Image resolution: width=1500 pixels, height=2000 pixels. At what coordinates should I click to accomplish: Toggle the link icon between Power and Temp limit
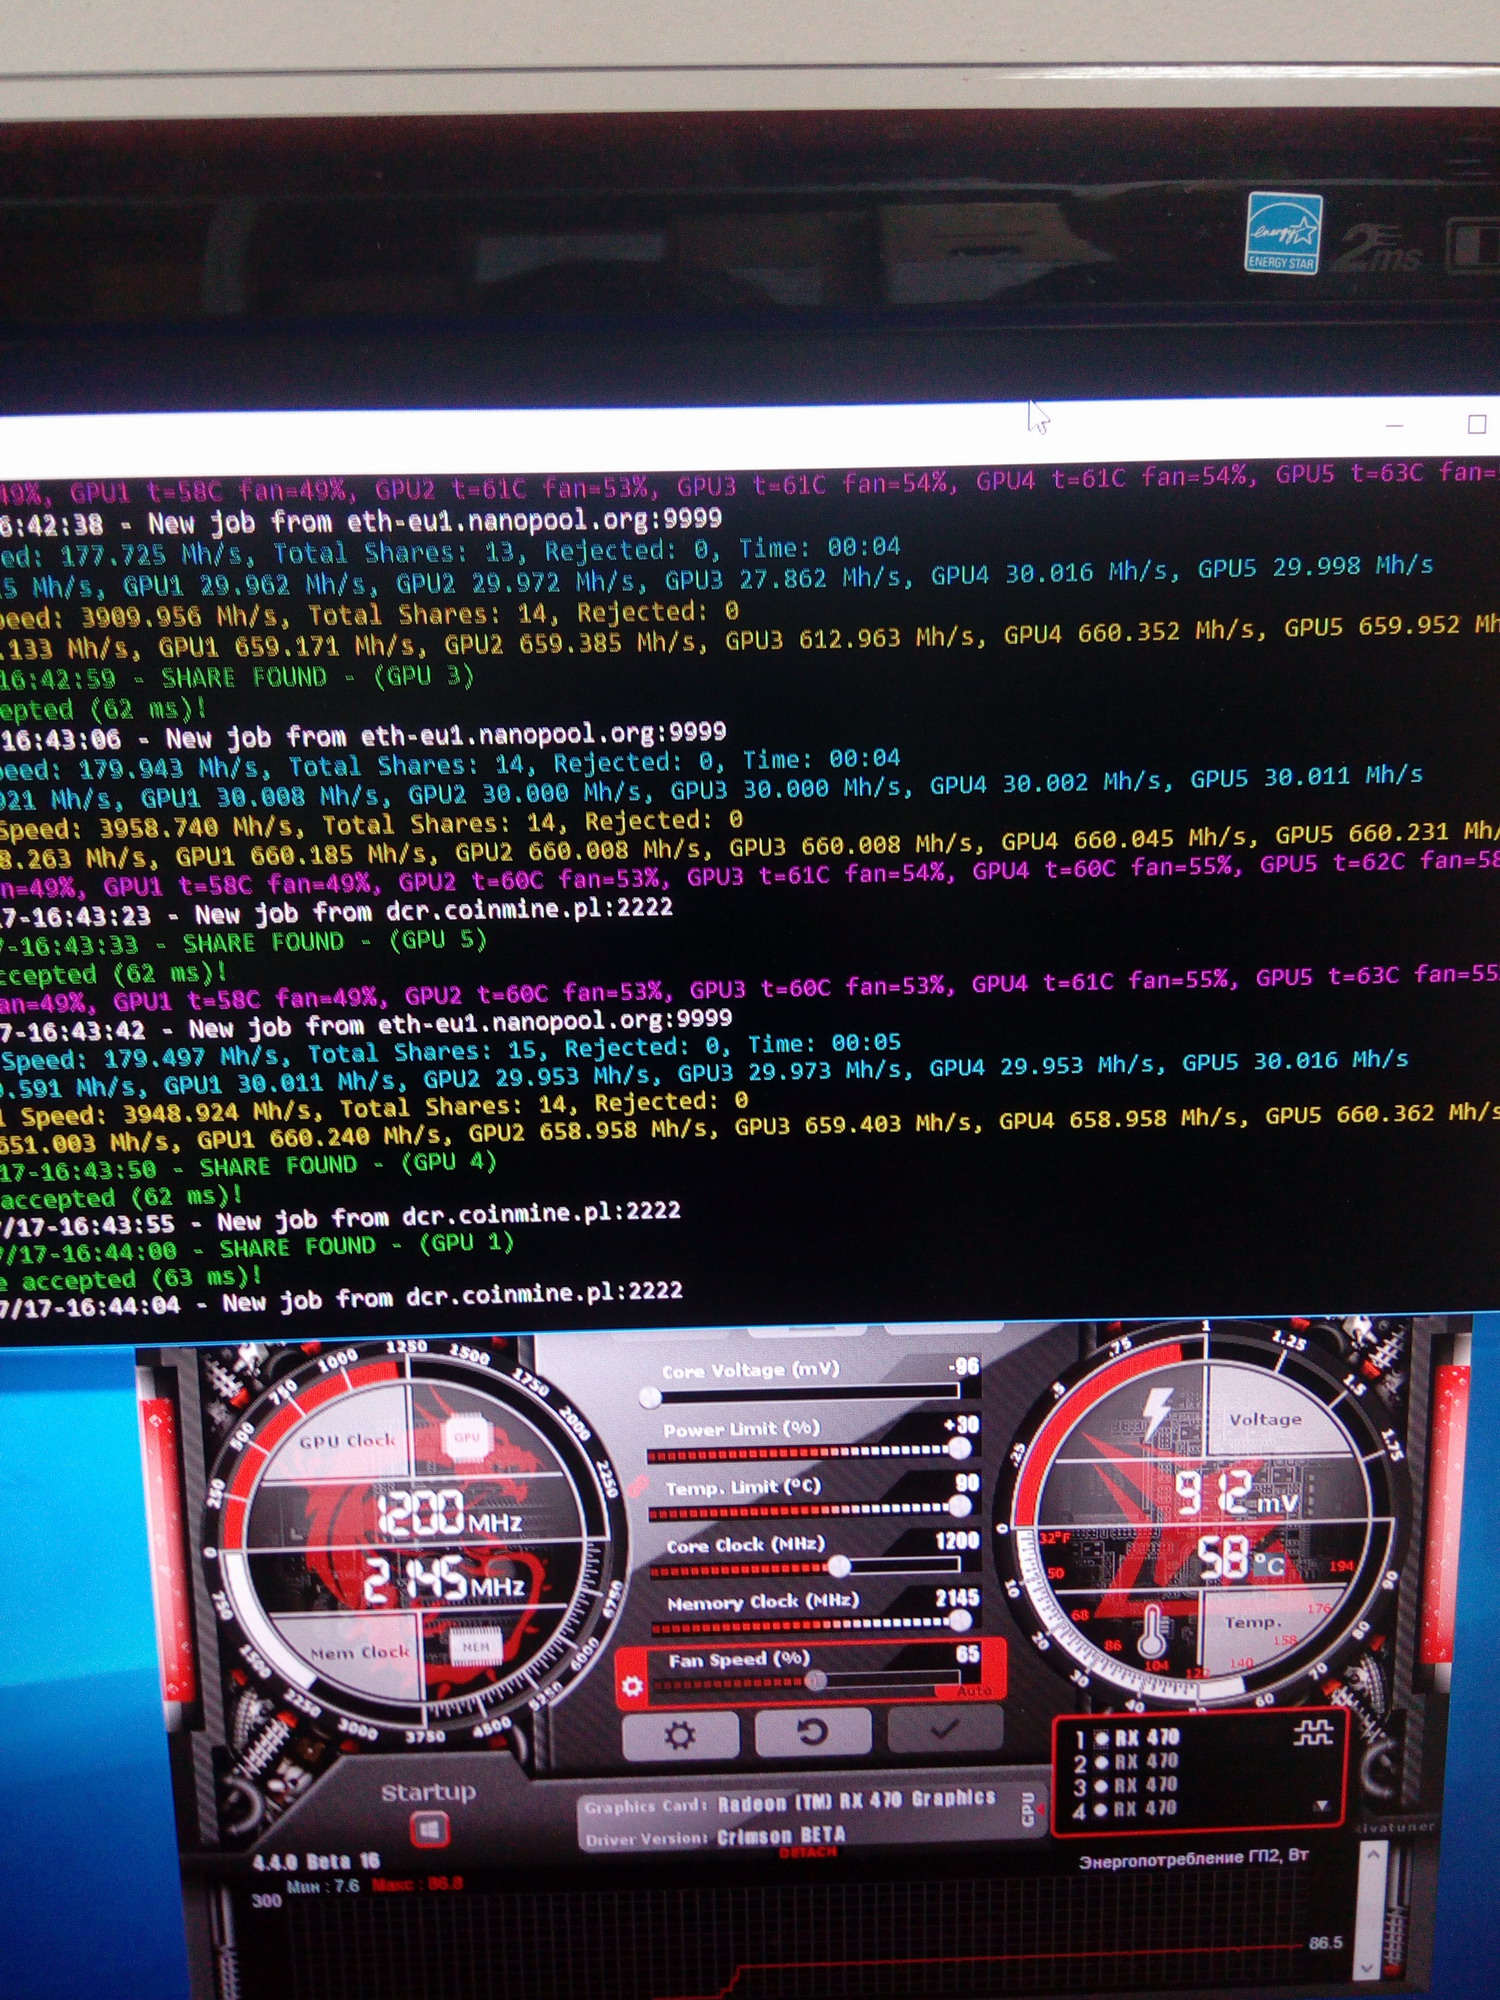coord(639,1486)
